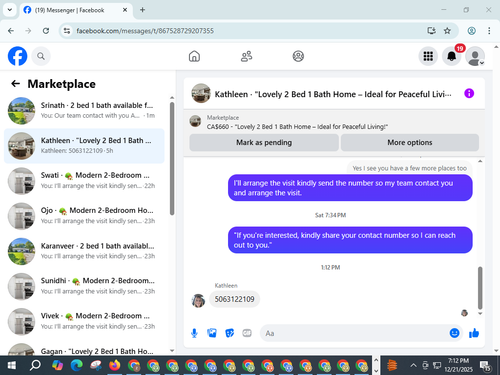500x375 pixels.
Task: Open Sunidhi's Modern 2-Bedroom conversation
Action: point(84,286)
